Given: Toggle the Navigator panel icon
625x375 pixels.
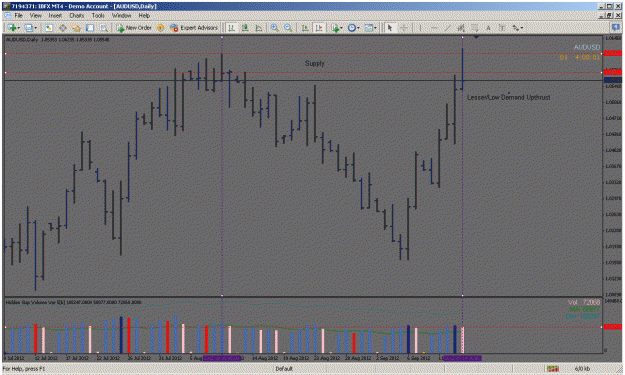Looking at the screenshot, I should point(76,28).
